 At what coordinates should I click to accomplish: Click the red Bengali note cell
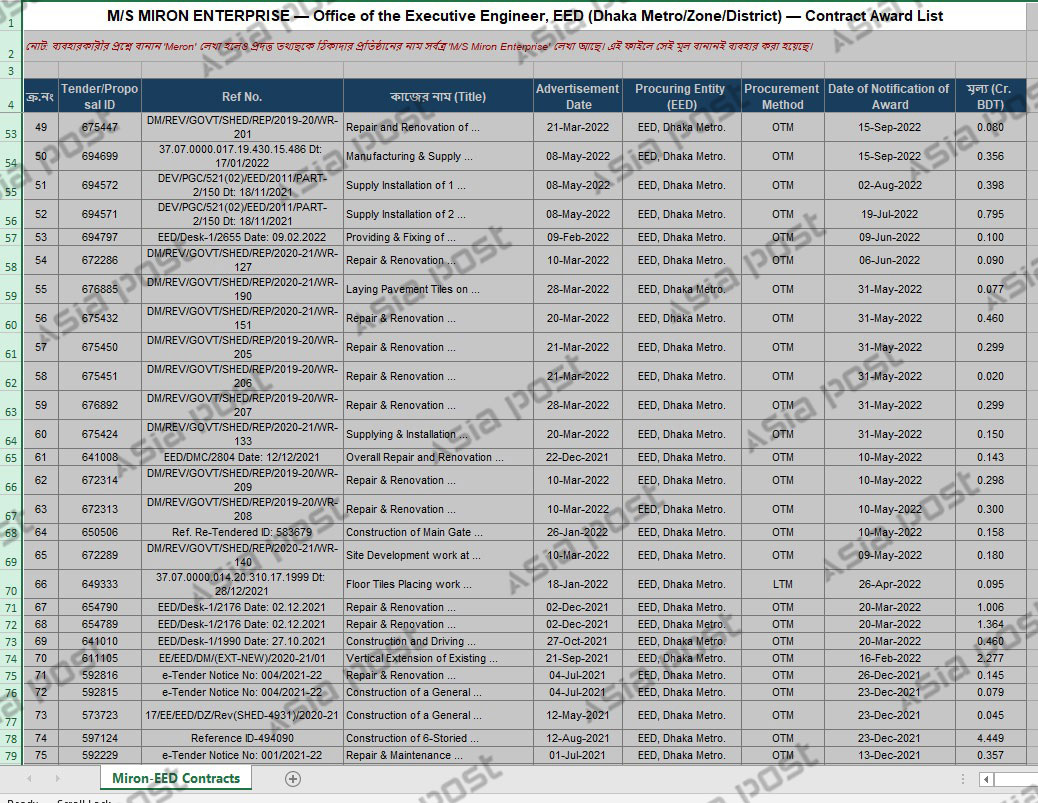[524, 46]
